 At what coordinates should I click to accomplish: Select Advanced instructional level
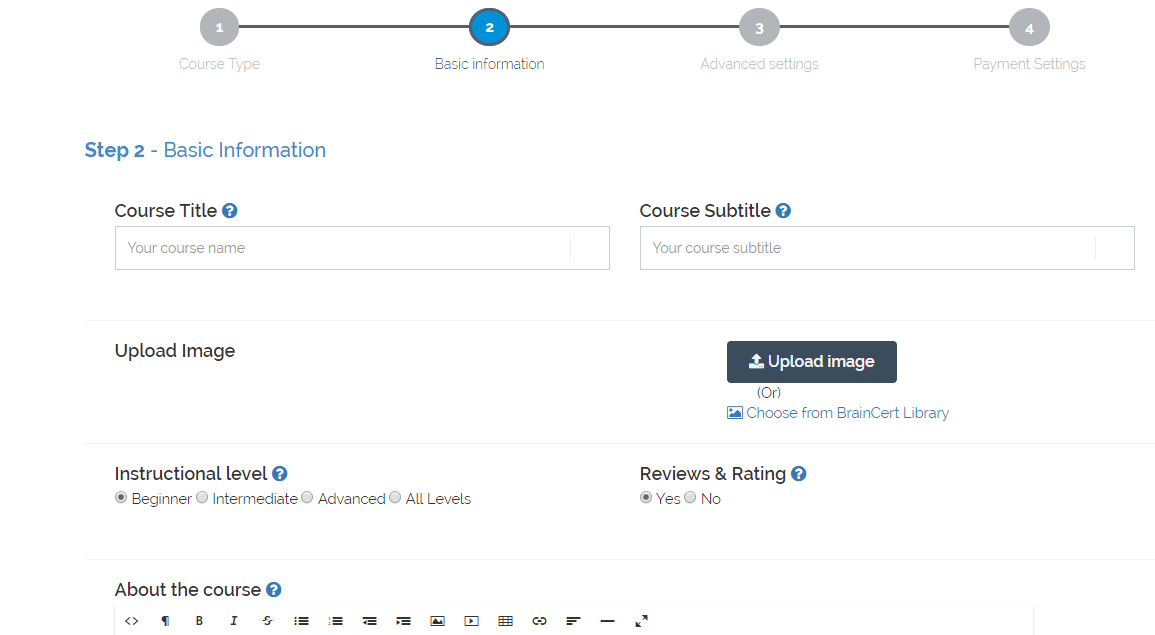(x=308, y=498)
